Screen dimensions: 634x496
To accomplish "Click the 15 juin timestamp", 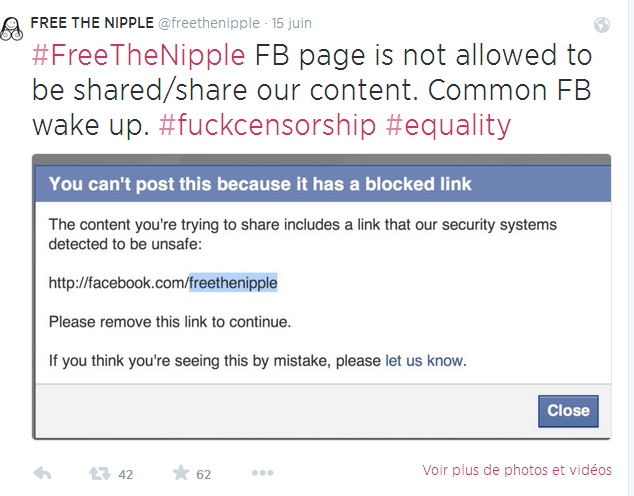I will pyautogui.click(x=292, y=23).
